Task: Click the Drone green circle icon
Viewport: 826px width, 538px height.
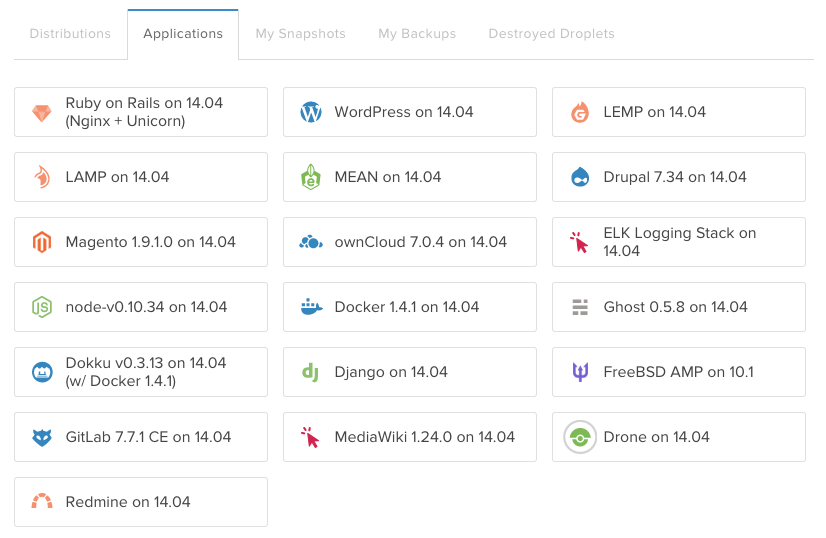Action: coord(580,437)
